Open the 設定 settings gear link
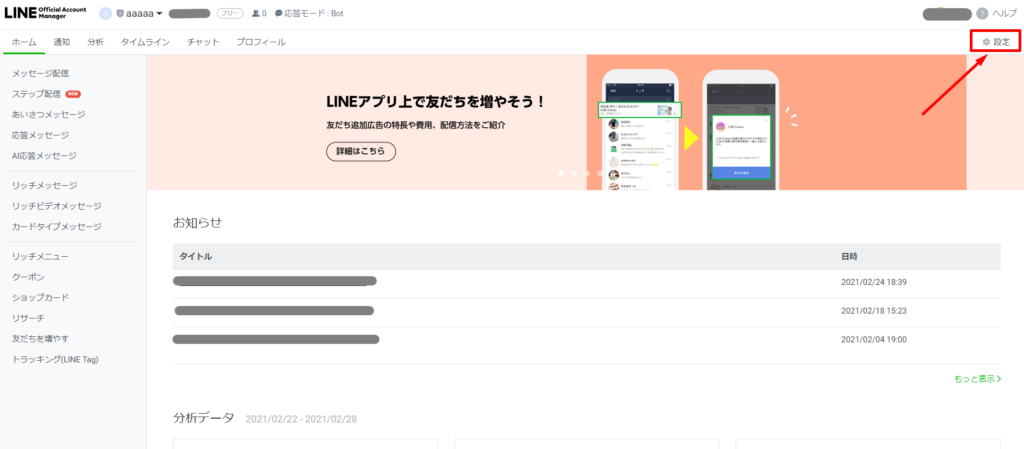This screenshot has width=1024, height=449. [x=996, y=42]
